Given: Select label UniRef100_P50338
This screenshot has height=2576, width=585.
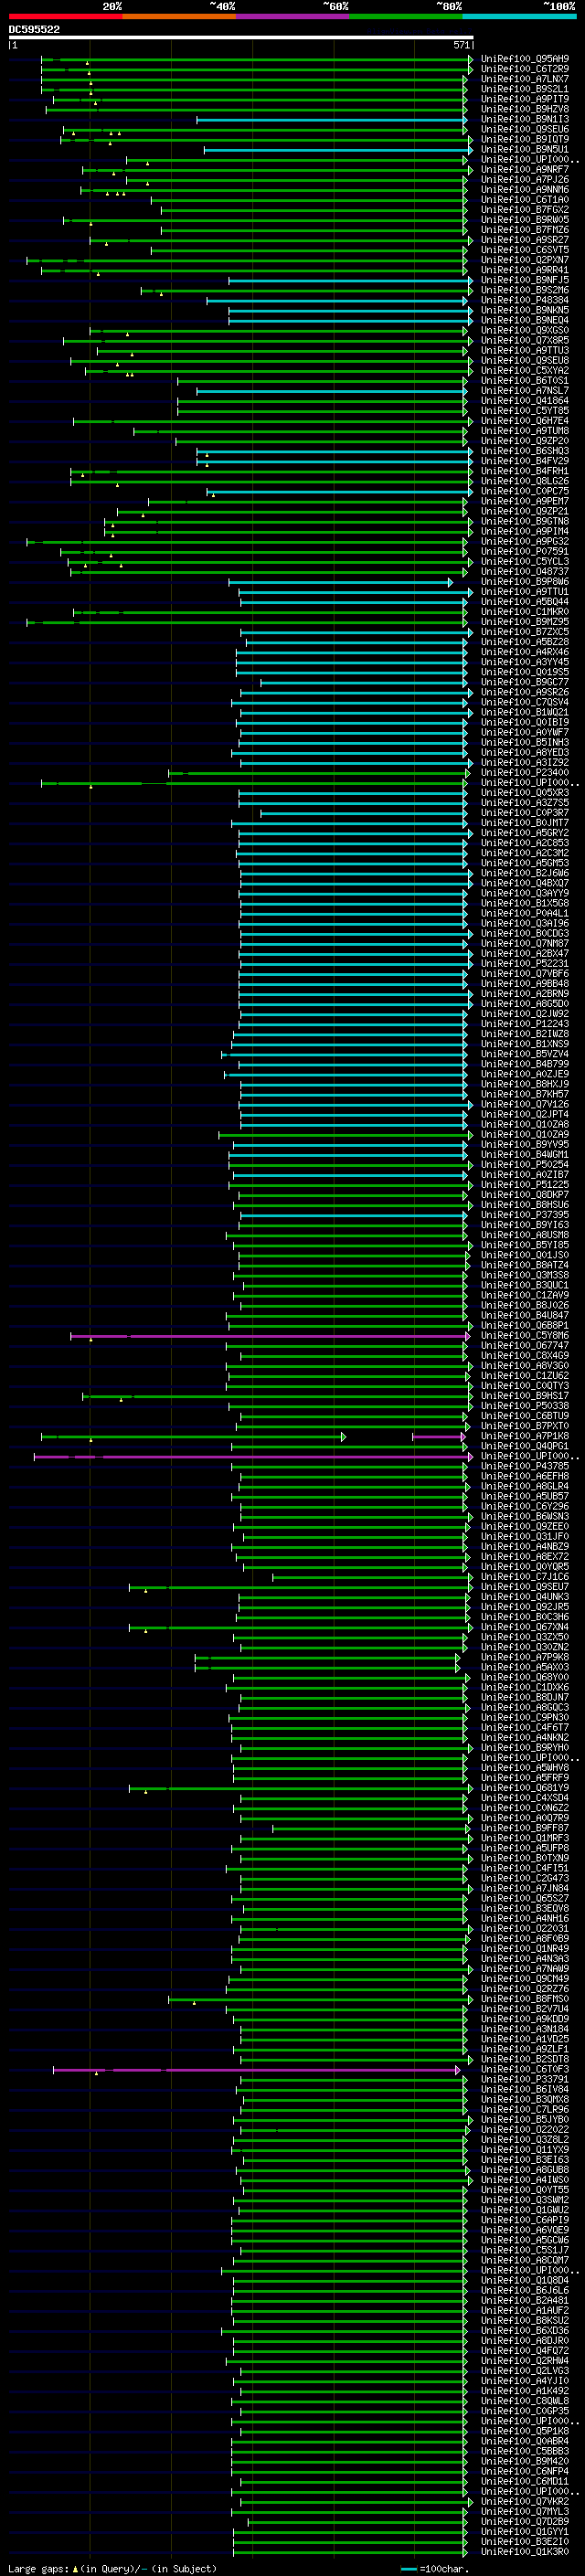Looking at the screenshot, I should coord(524,1406).
